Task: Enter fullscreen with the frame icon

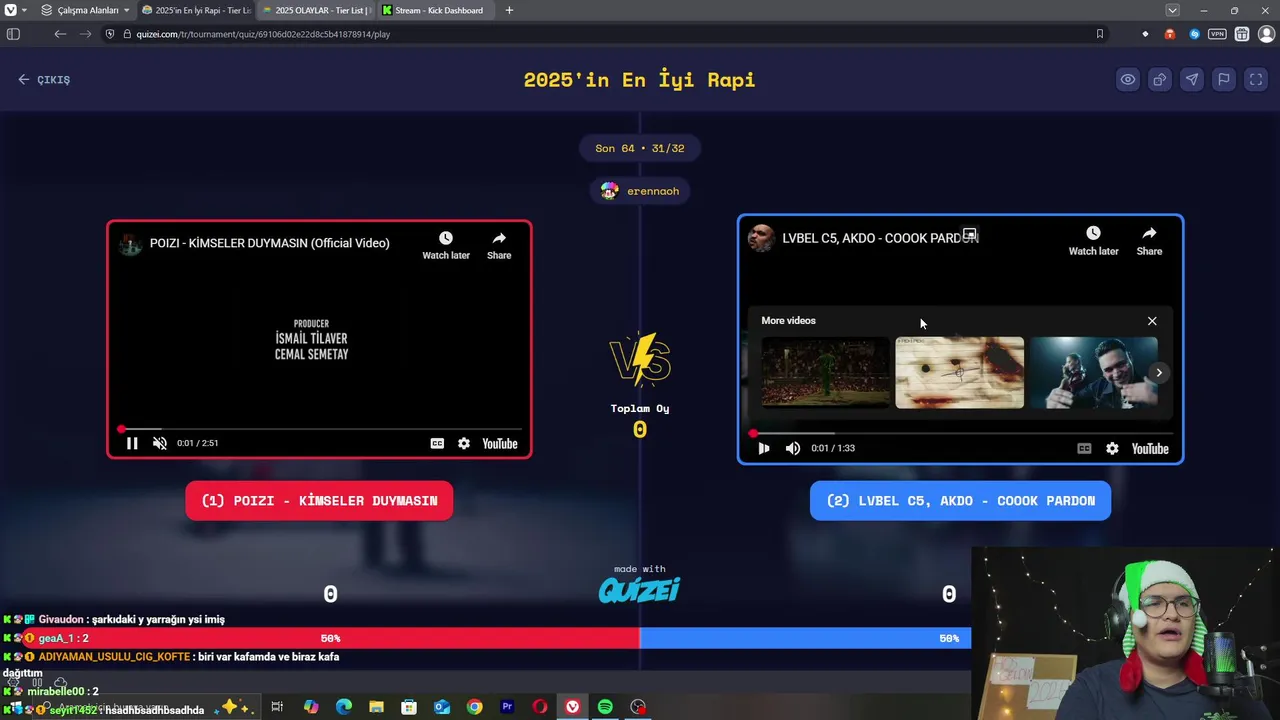Action: 1256,80
